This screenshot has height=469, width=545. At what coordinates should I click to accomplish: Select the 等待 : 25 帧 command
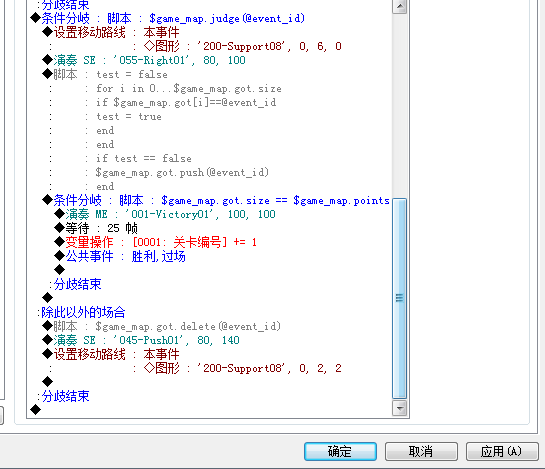pos(96,228)
